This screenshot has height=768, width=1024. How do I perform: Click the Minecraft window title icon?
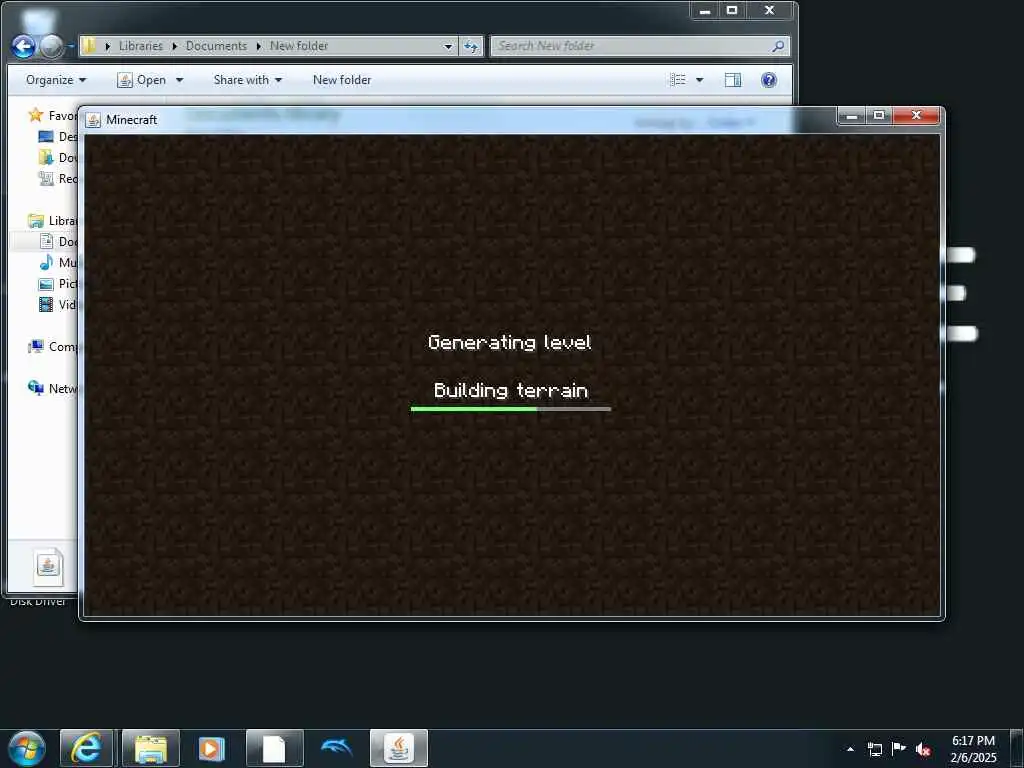(93, 120)
